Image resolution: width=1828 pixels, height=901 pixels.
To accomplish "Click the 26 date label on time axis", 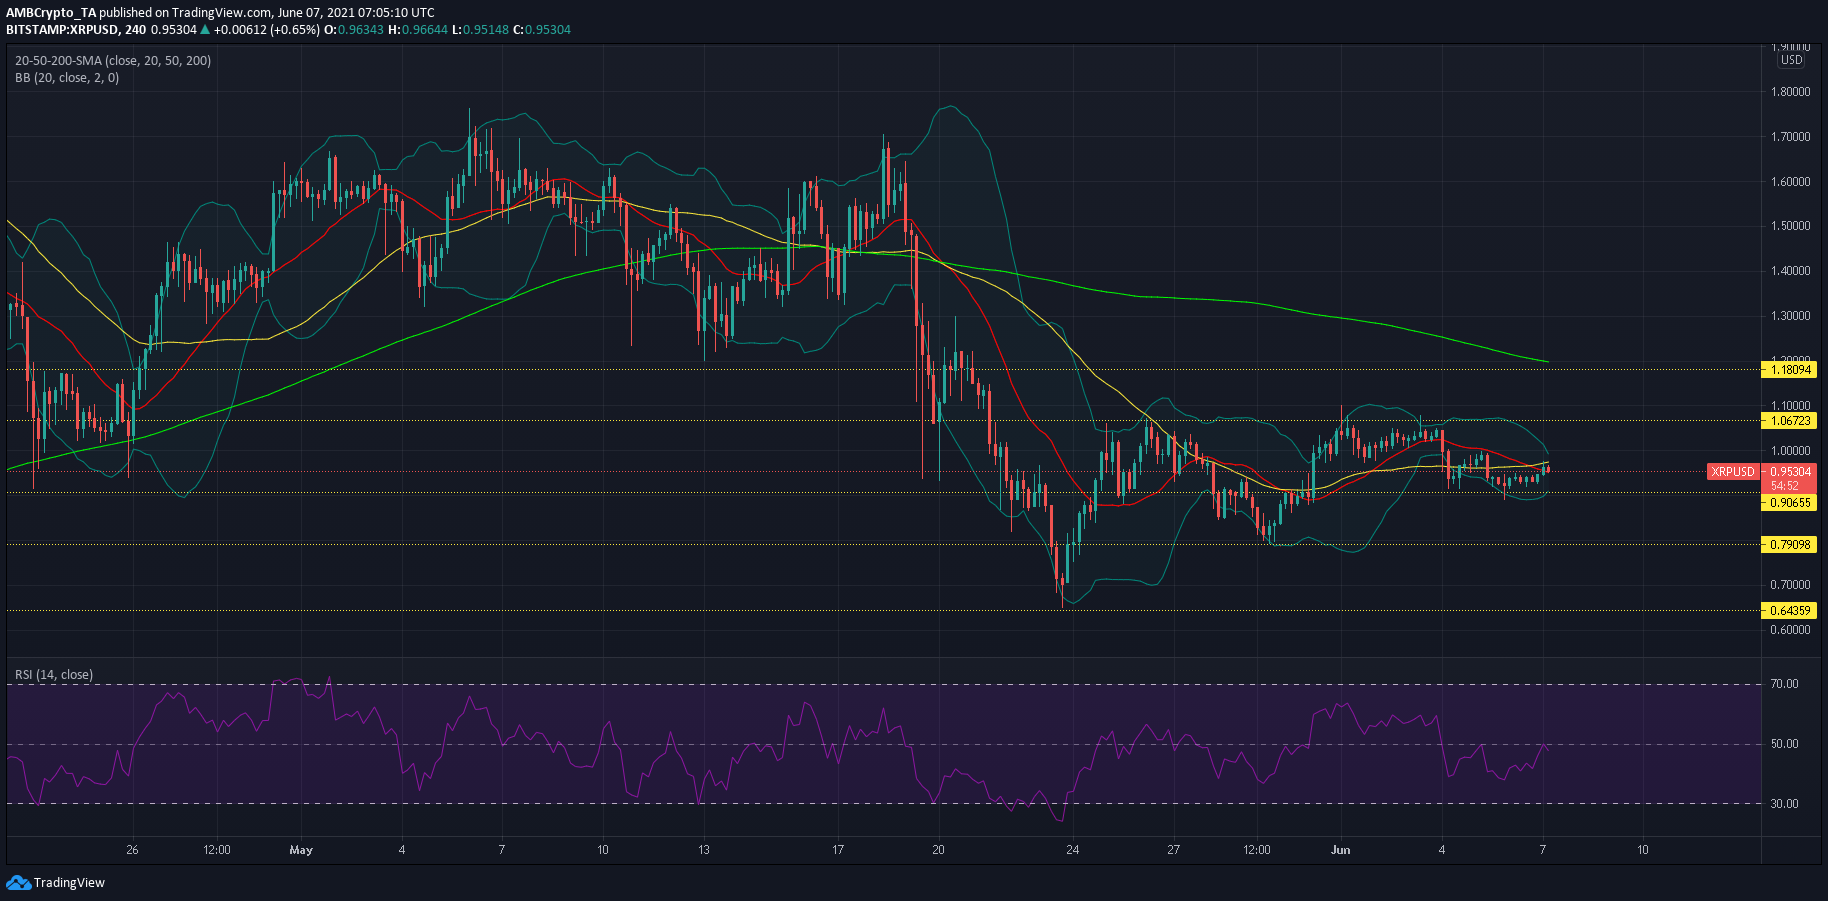I will [x=132, y=850].
